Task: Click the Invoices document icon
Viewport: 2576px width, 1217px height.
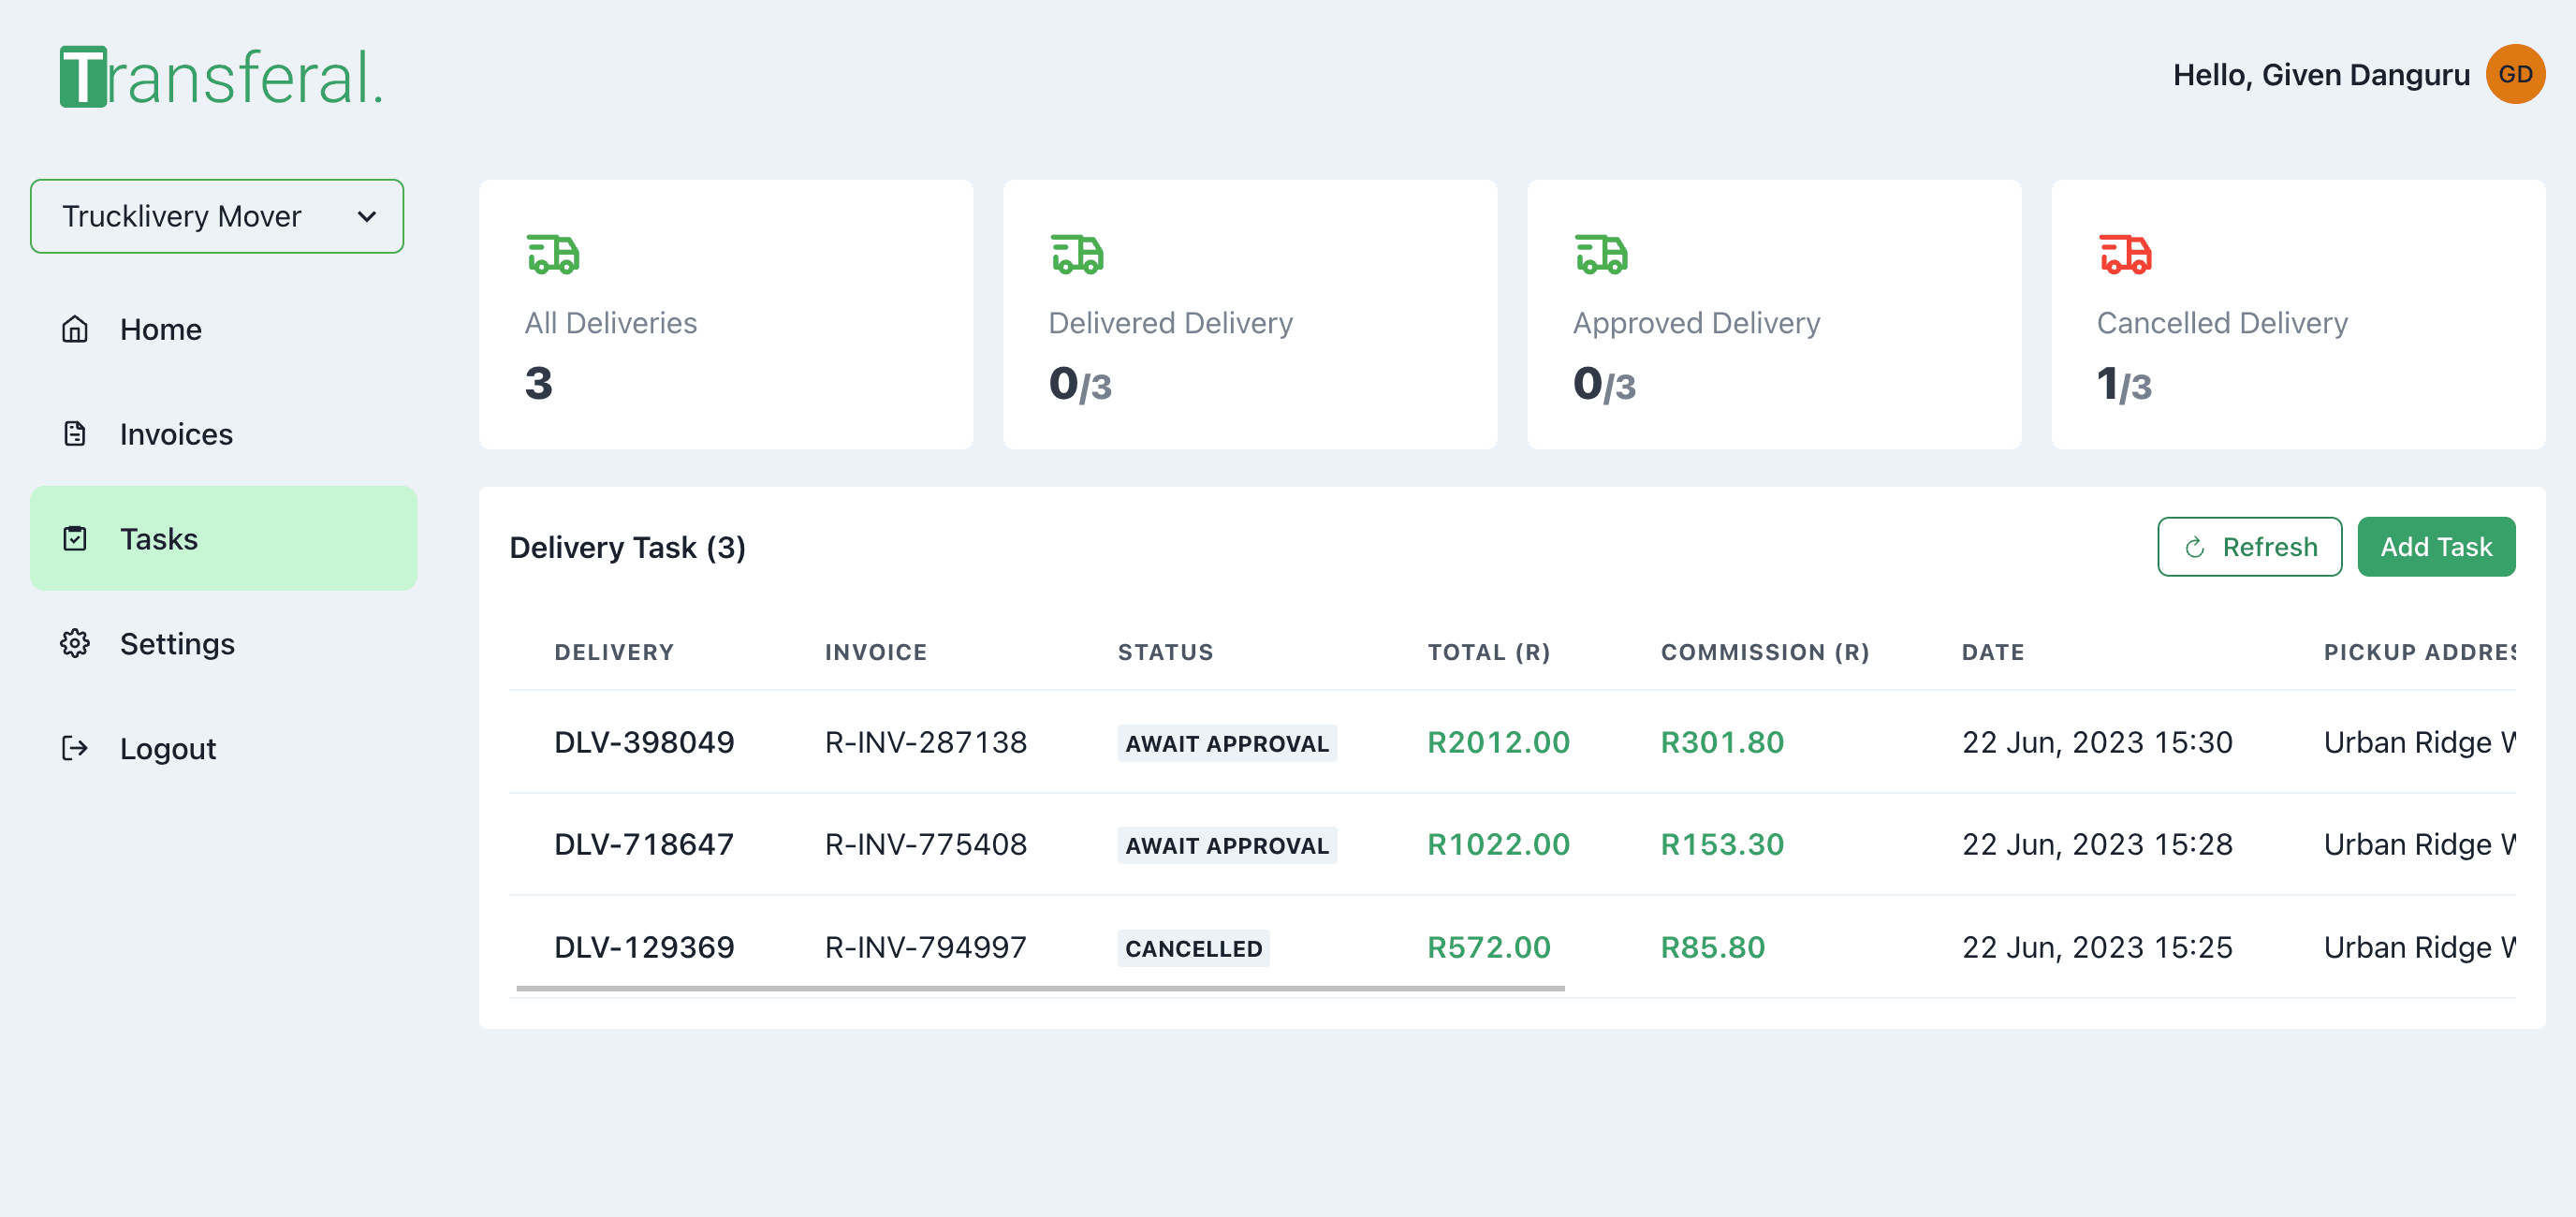Action: click(75, 434)
